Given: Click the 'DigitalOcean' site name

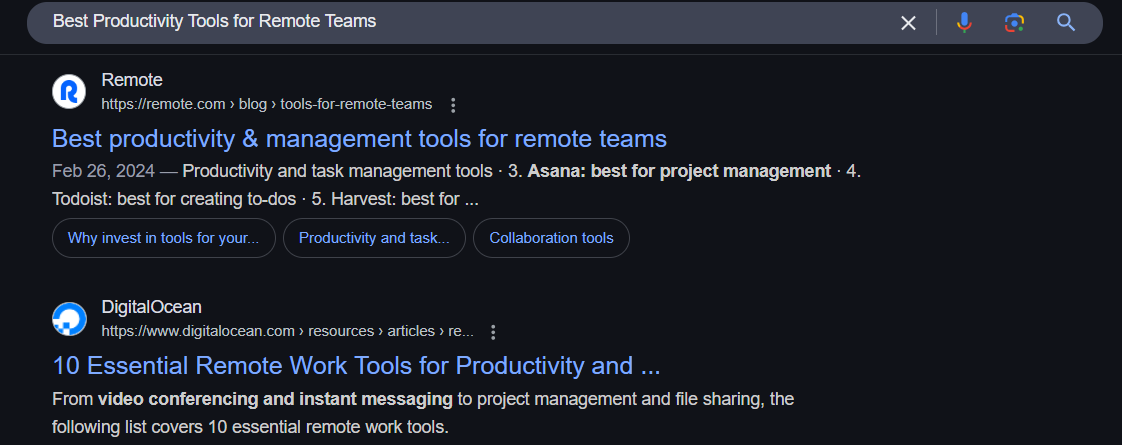Looking at the screenshot, I should pos(152,308).
